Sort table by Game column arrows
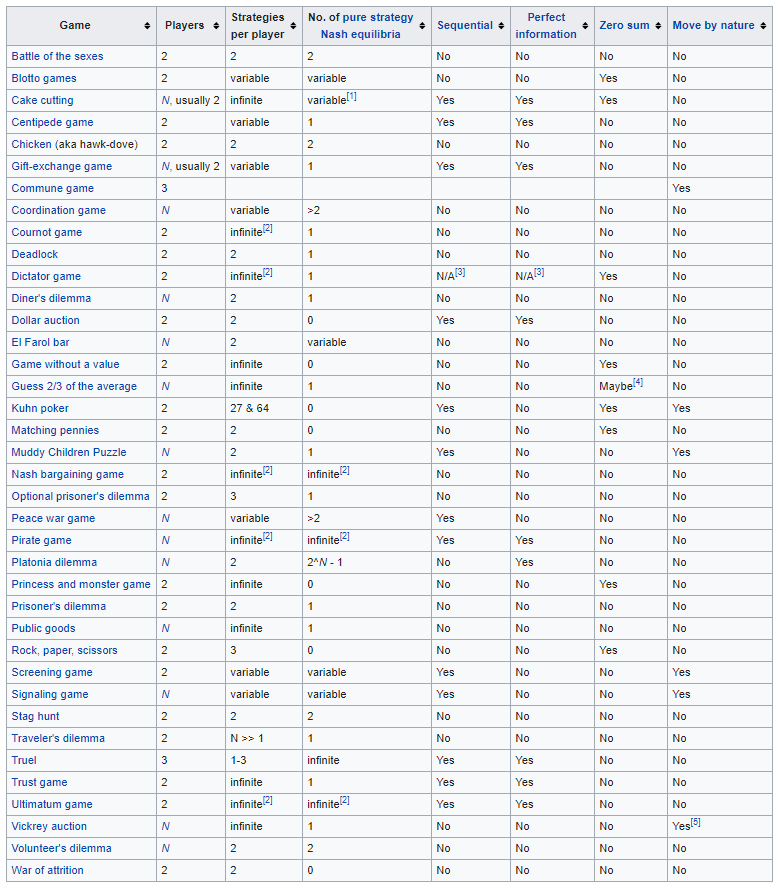This screenshot has height=889, width=781. (x=147, y=26)
